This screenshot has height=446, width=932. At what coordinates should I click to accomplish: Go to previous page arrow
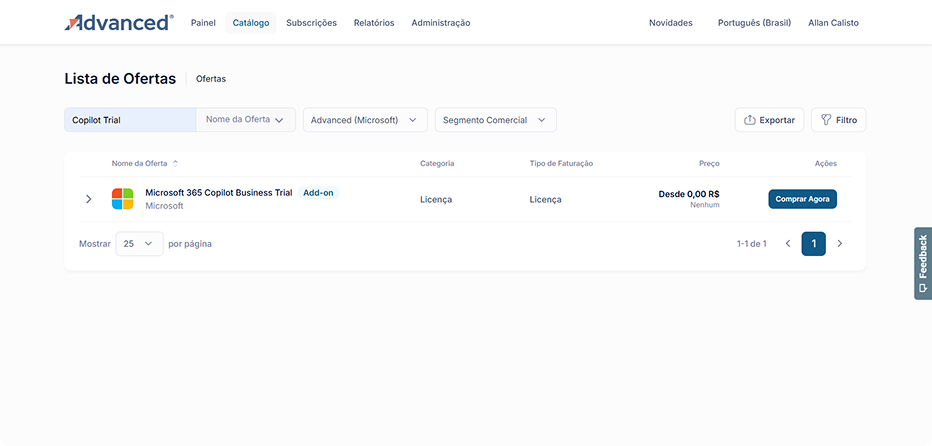coord(788,244)
